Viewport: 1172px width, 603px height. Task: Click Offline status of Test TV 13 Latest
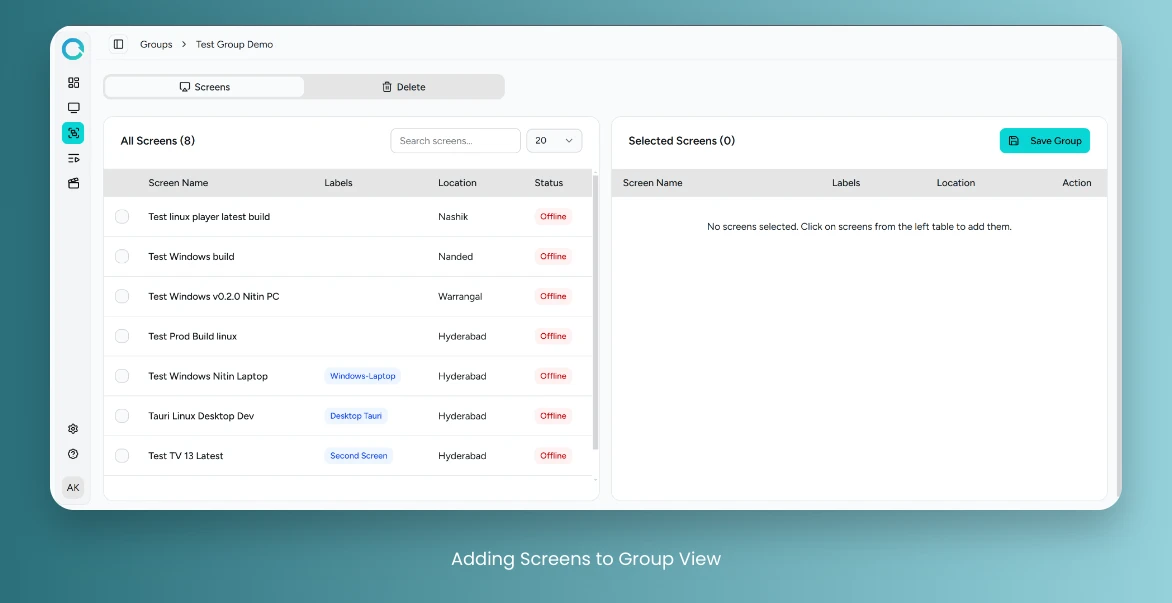click(553, 456)
